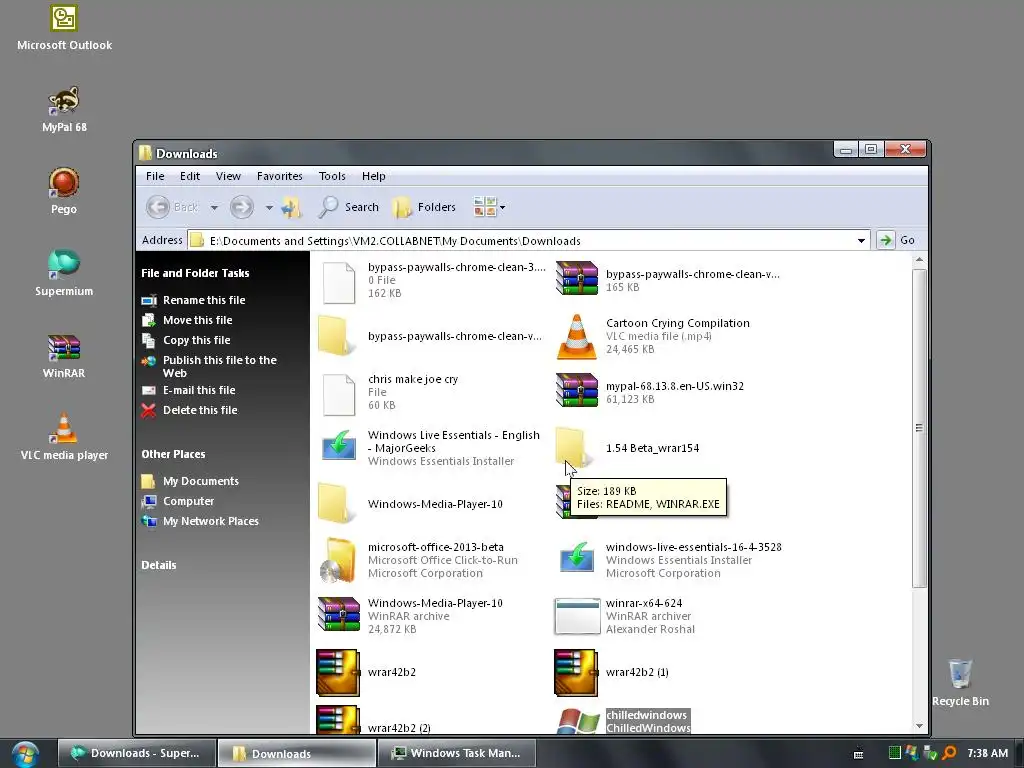Click the Views toolbar icon
Image resolution: width=1024 pixels, height=768 pixels.
[485, 207]
